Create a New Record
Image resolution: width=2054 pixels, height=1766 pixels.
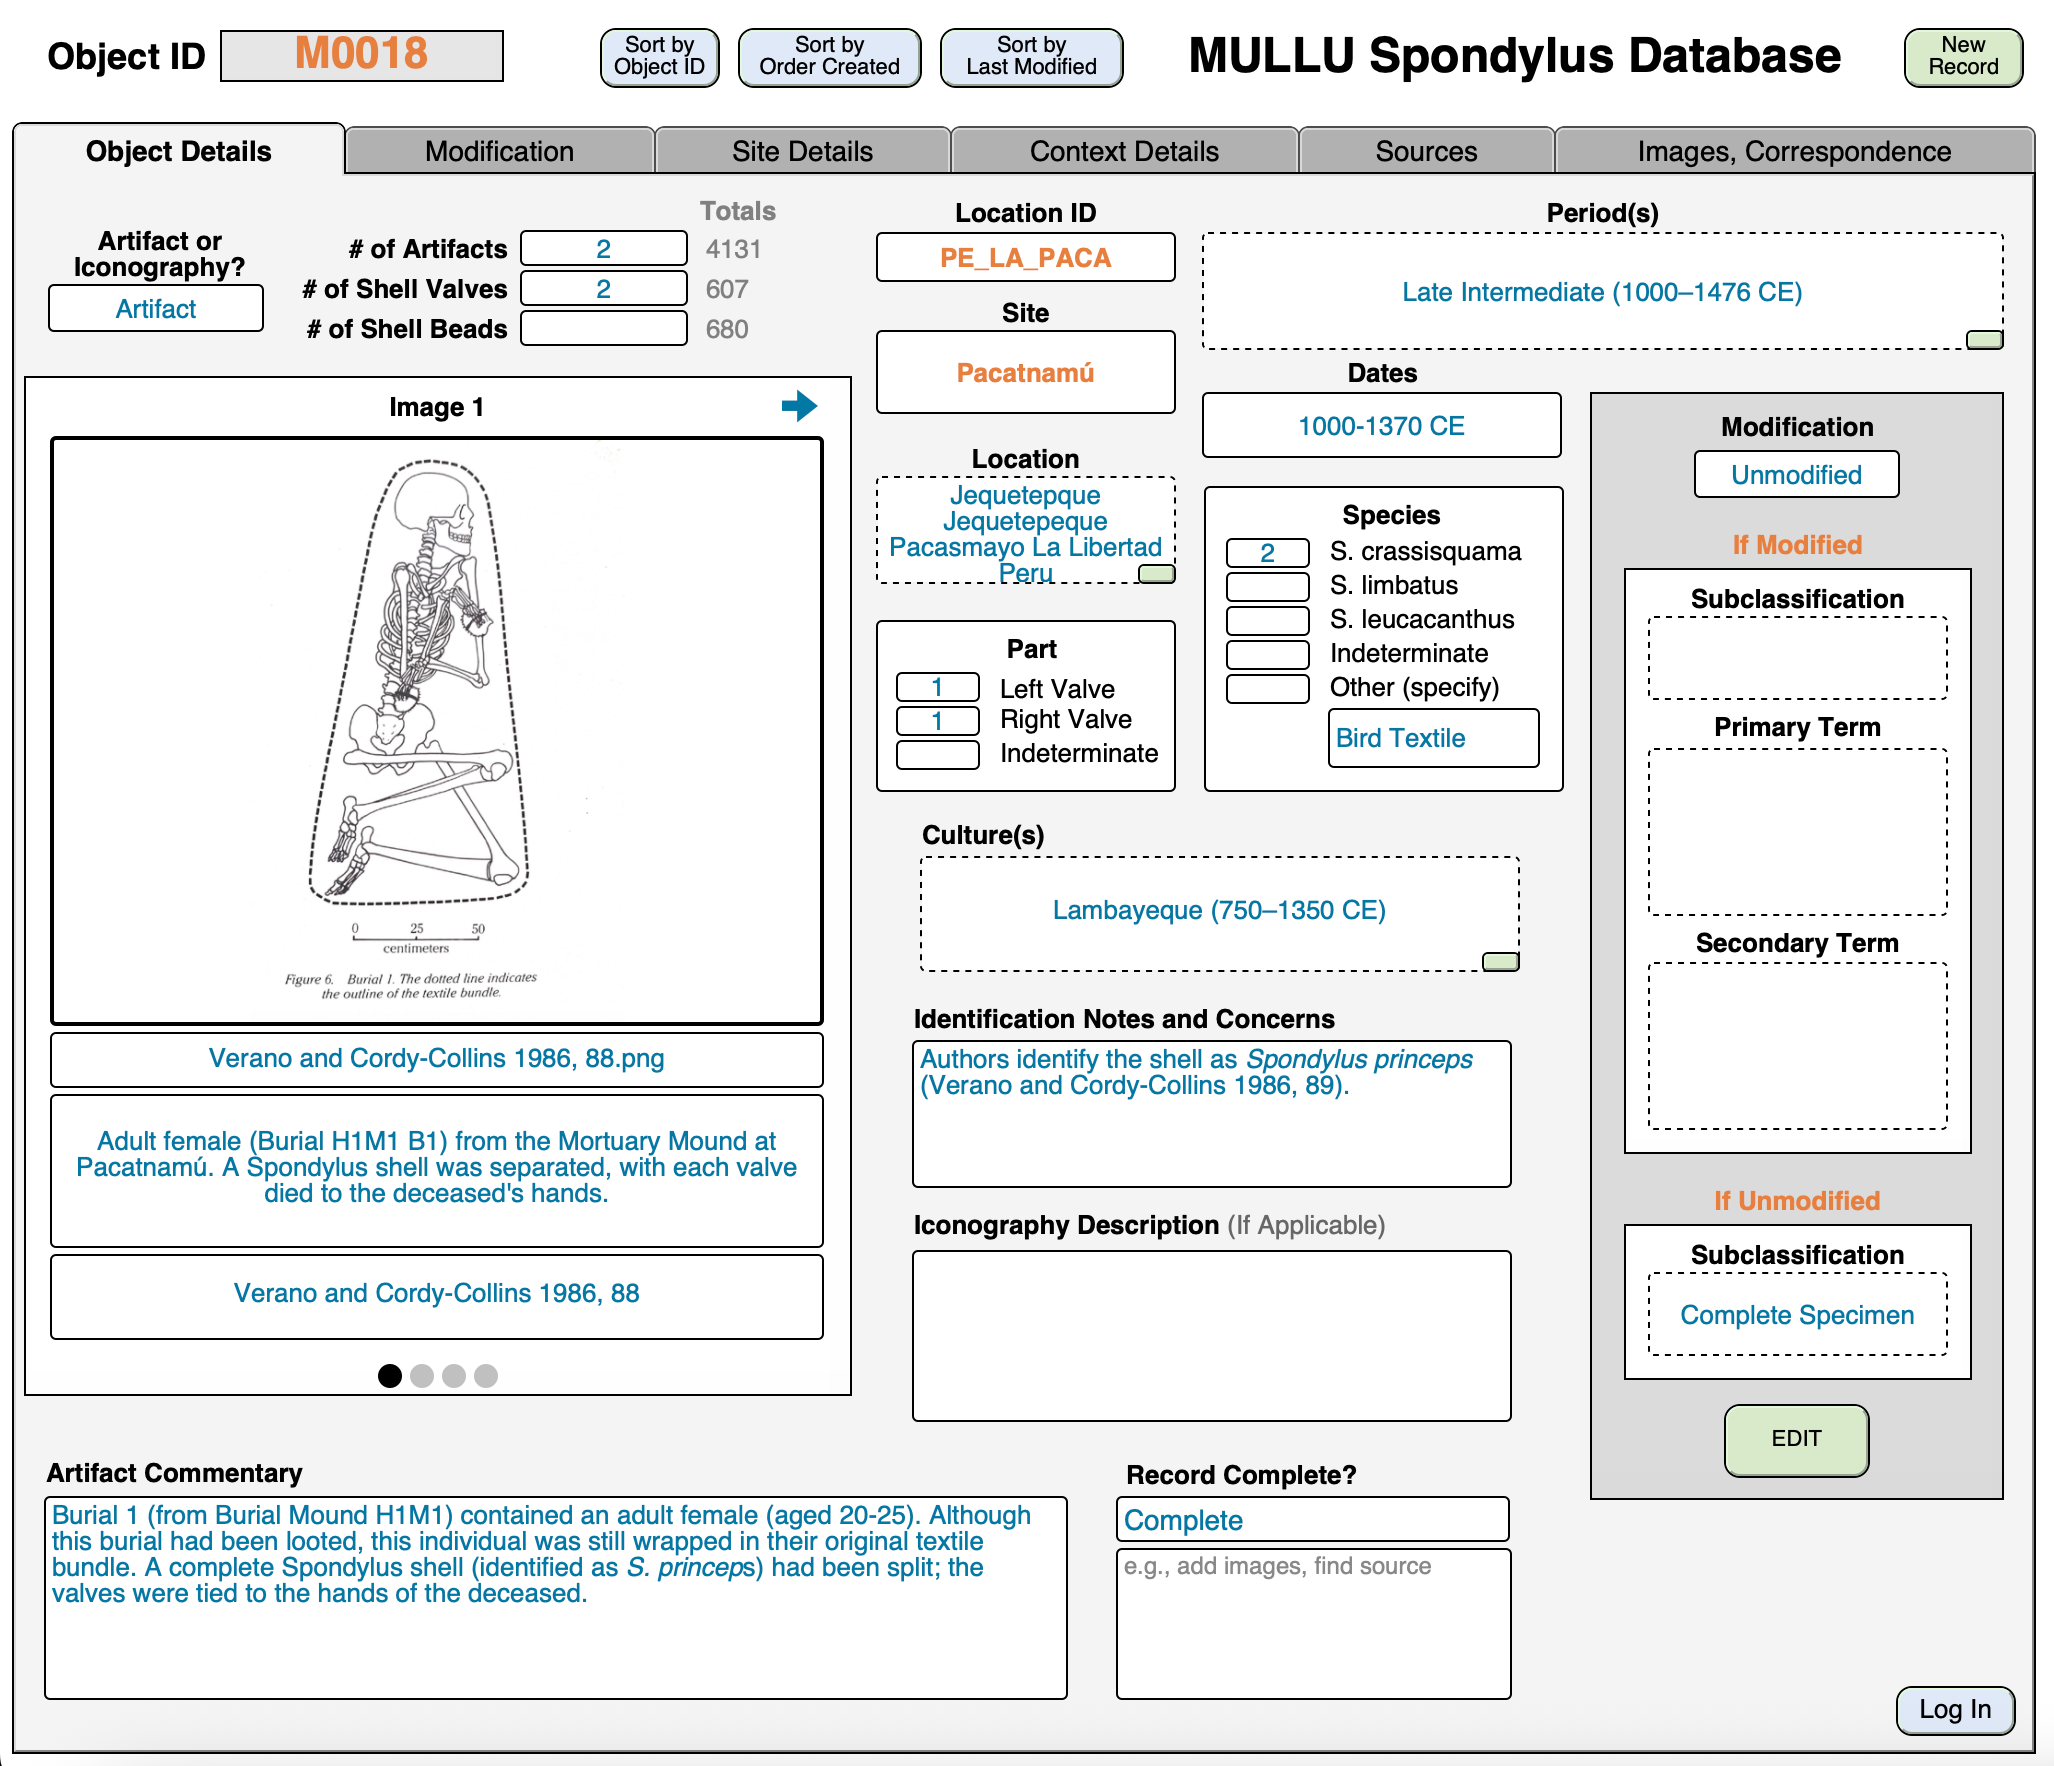1963,57
